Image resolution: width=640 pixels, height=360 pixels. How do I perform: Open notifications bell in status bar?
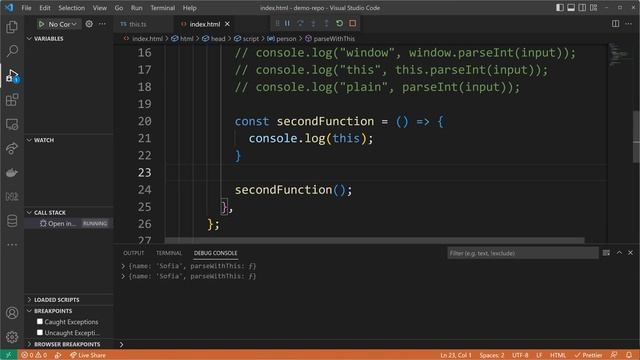point(629,355)
